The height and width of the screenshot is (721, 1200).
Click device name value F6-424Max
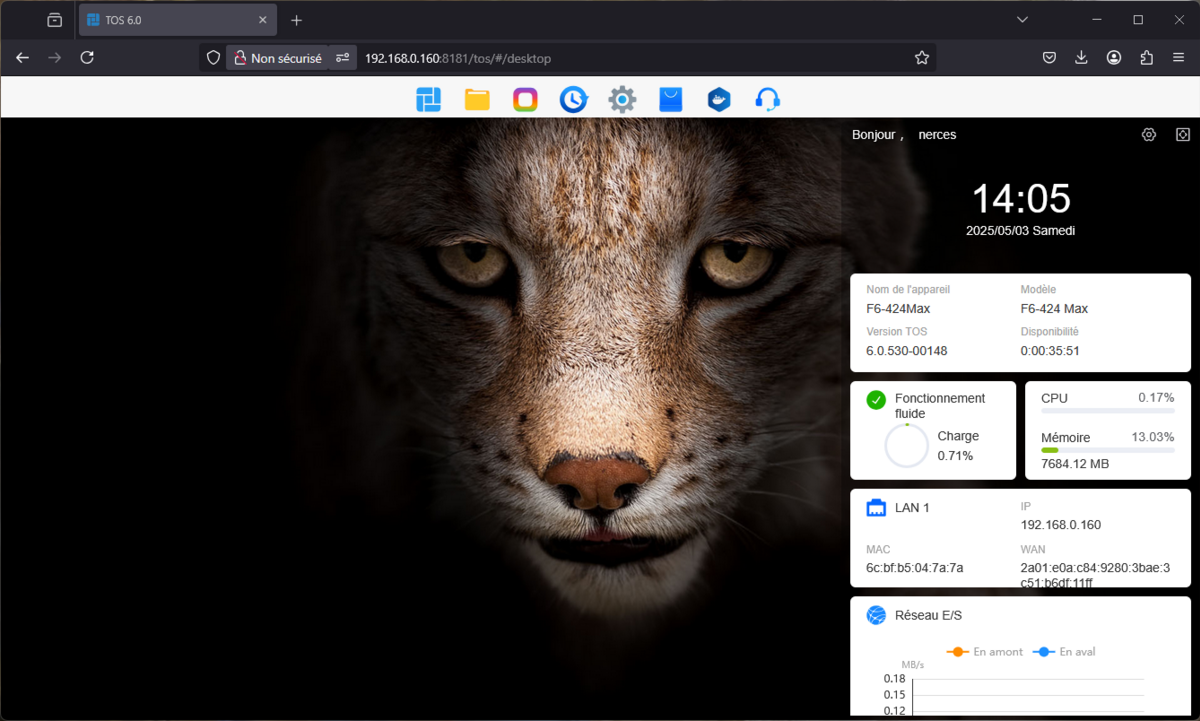(x=898, y=309)
